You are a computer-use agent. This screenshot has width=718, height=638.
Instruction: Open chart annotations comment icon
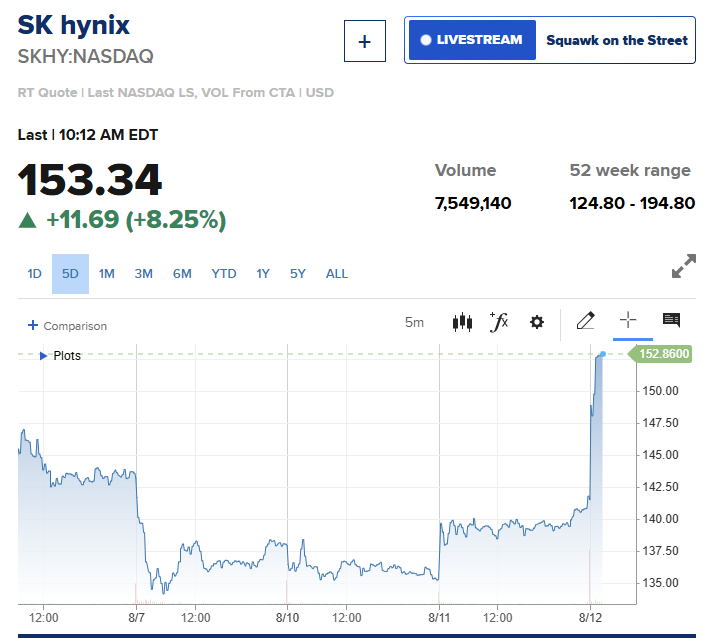click(671, 320)
